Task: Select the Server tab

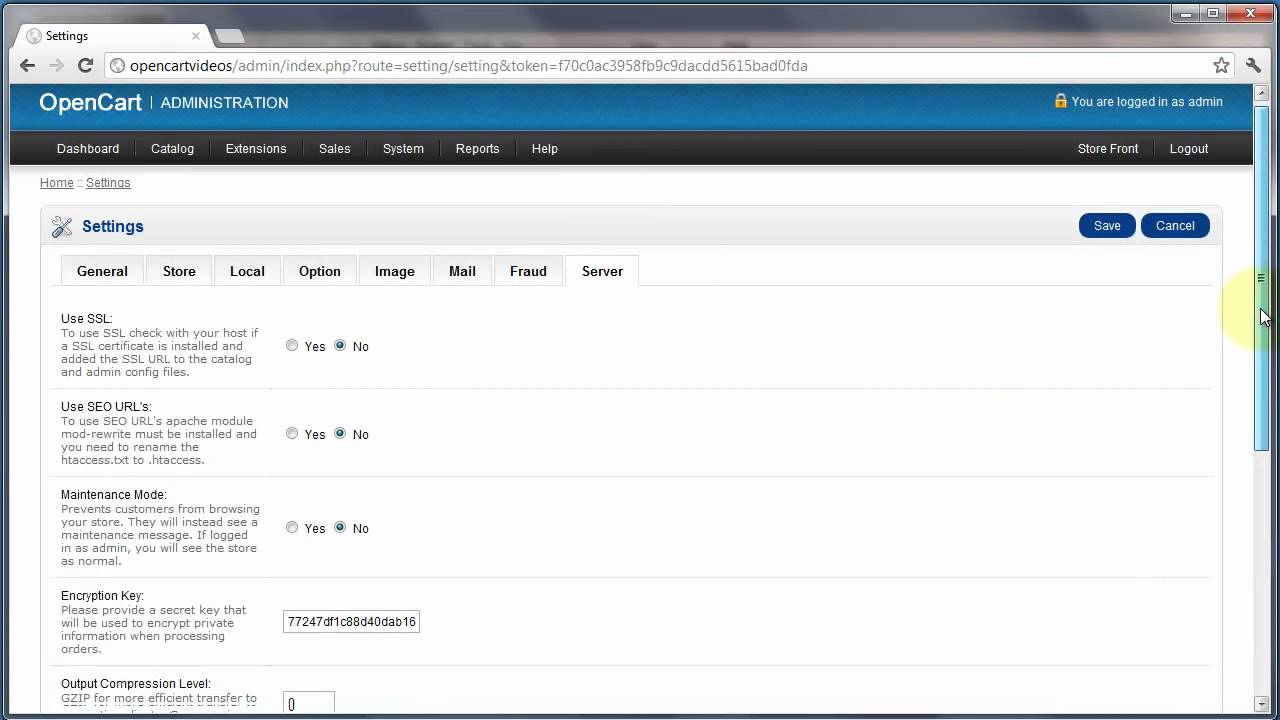Action: pos(602,271)
